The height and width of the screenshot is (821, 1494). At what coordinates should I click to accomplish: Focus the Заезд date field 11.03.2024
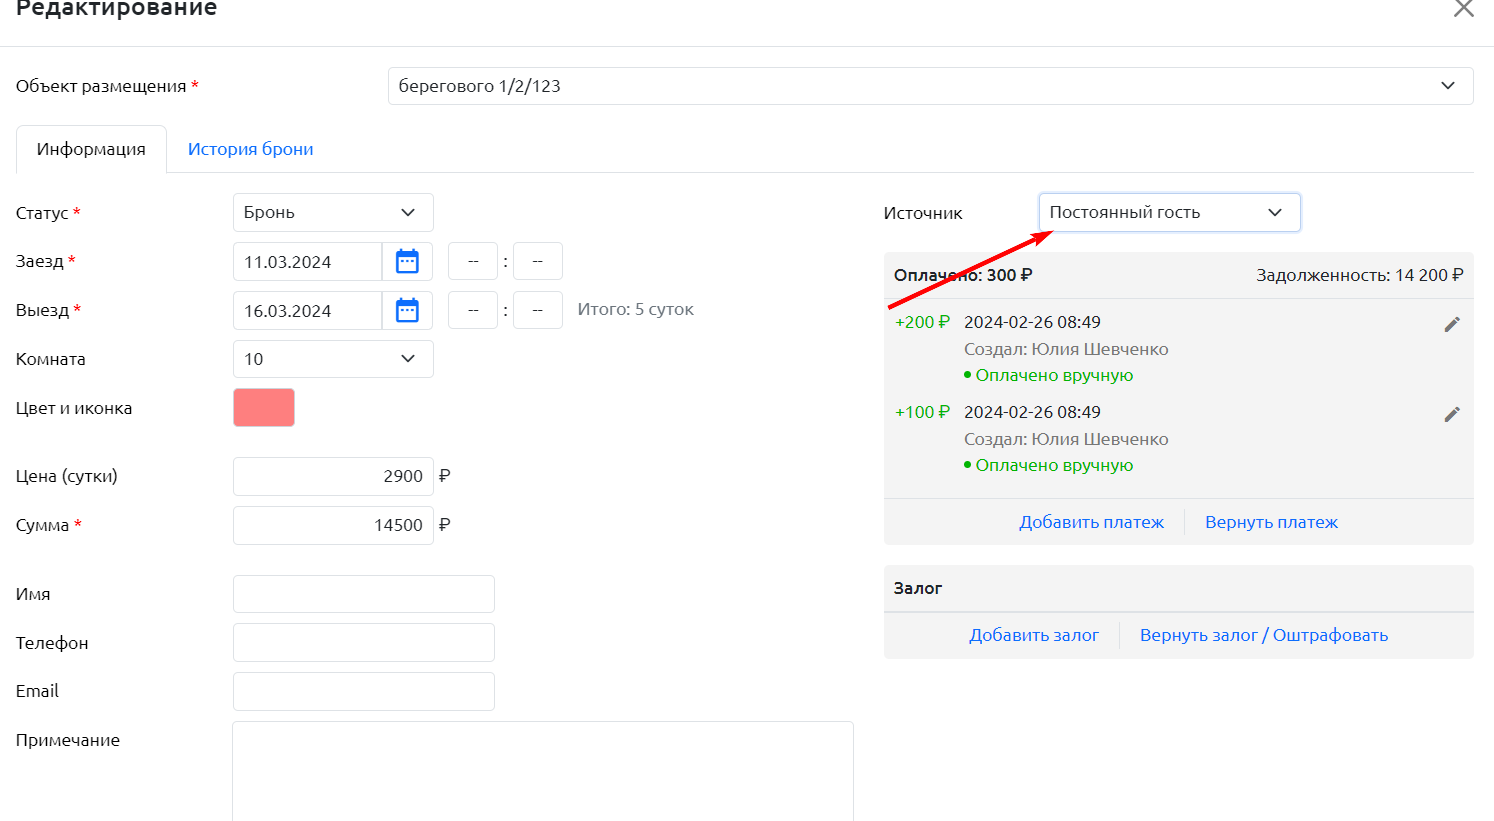(x=307, y=262)
